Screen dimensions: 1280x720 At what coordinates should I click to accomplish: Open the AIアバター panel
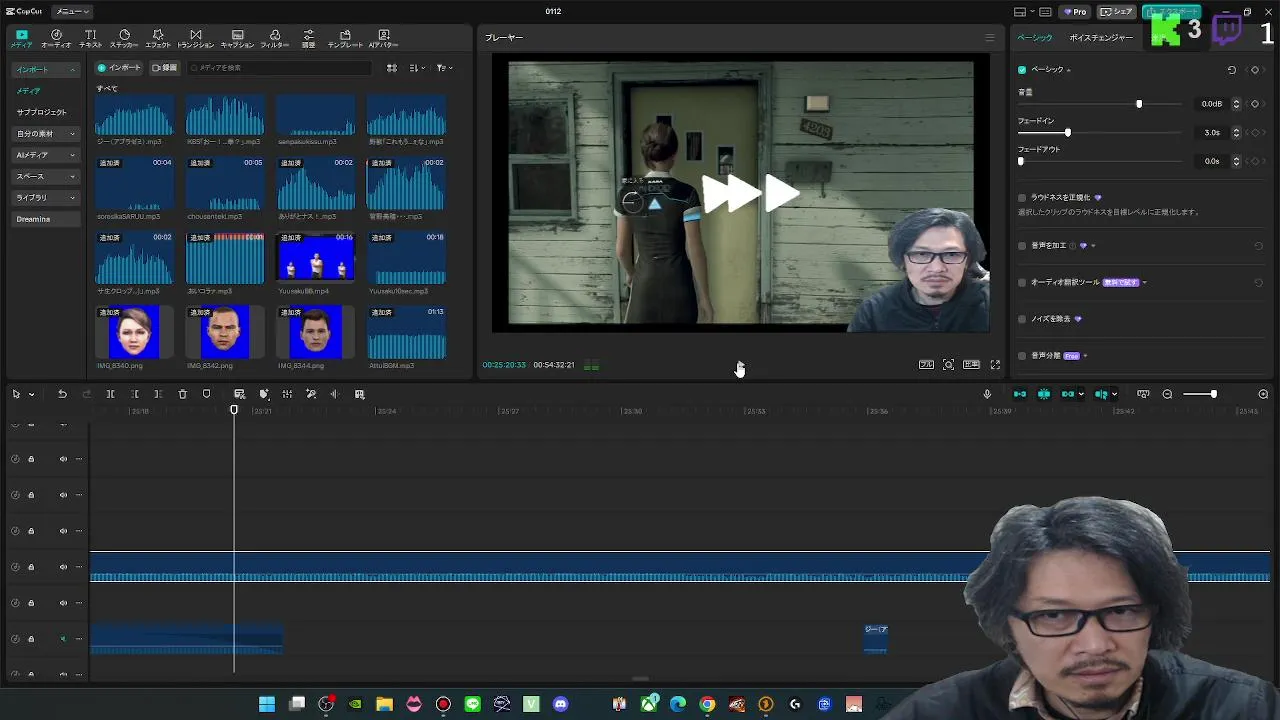coord(383,39)
